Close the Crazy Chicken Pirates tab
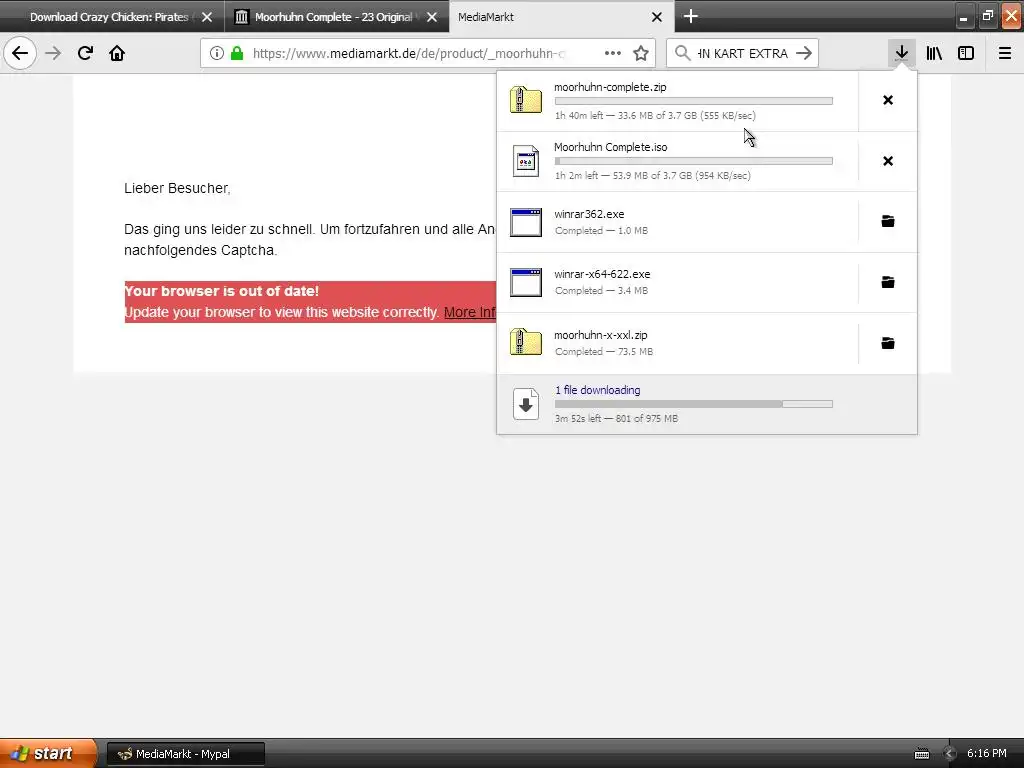This screenshot has width=1024, height=768. coord(207,17)
